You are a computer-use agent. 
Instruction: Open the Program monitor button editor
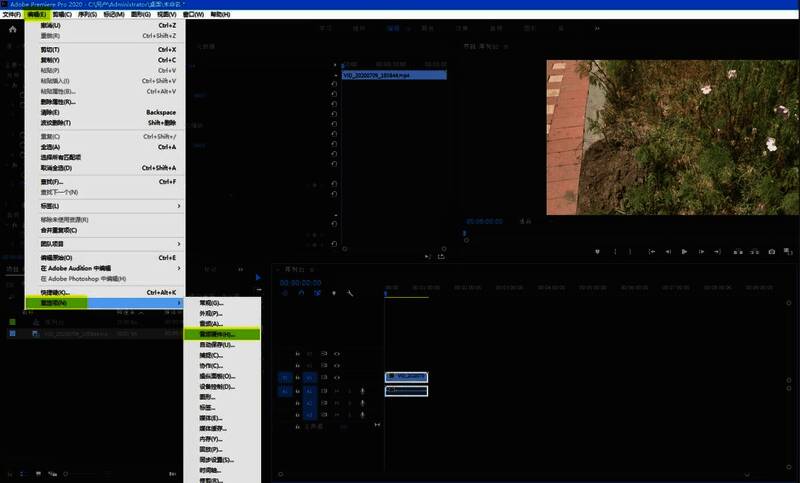pyautogui.click(x=787, y=252)
